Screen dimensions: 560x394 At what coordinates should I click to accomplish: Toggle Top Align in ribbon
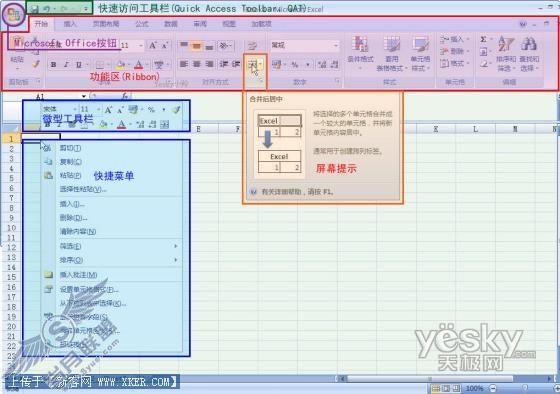[184, 45]
